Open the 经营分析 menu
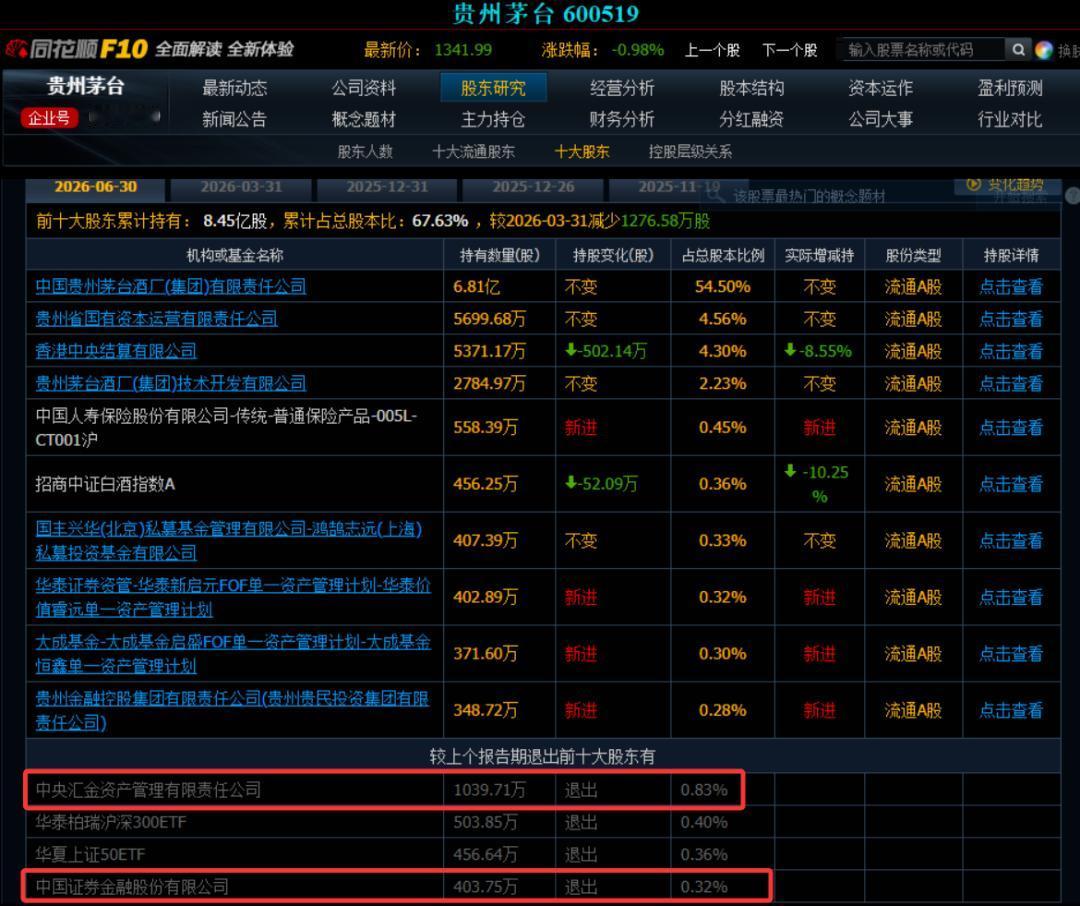Image resolution: width=1080 pixels, height=906 pixels. [x=622, y=88]
